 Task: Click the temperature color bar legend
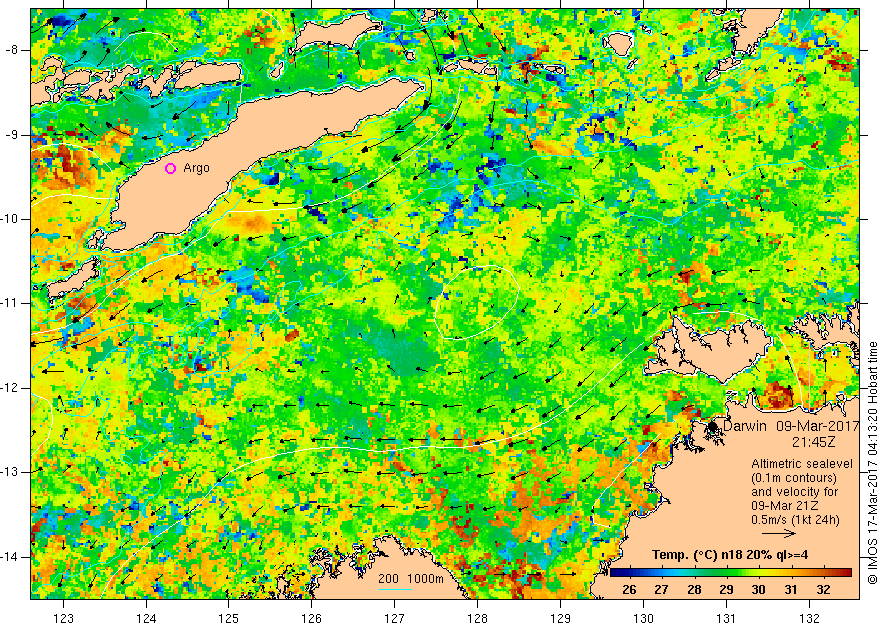(x=731, y=572)
